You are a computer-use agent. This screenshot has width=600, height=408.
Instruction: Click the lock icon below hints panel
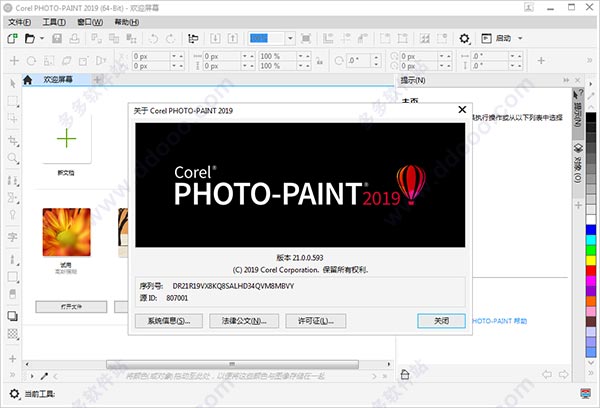tap(405, 374)
